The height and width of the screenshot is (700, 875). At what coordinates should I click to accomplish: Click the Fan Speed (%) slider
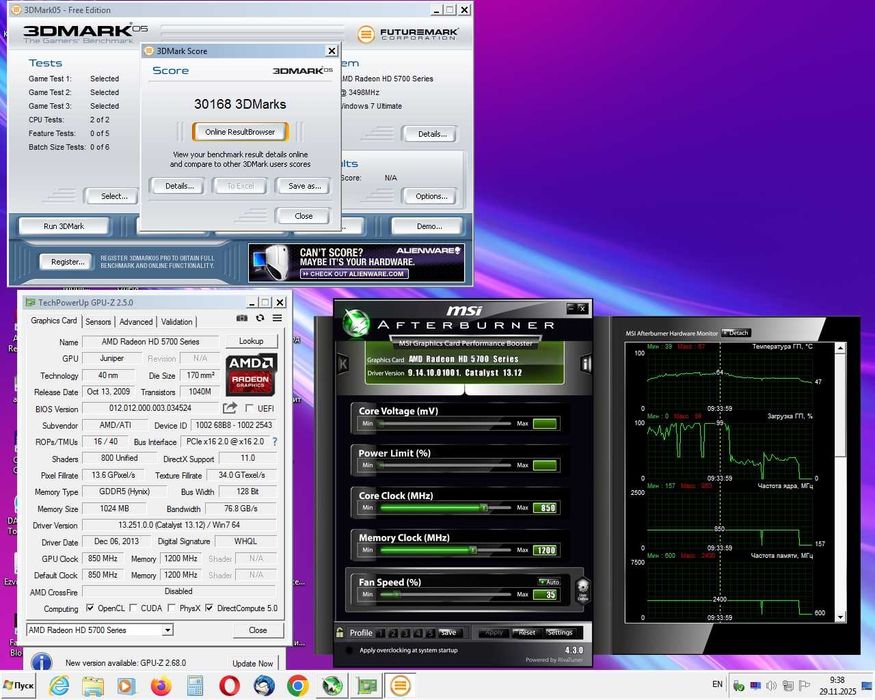(x=445, y=594)
